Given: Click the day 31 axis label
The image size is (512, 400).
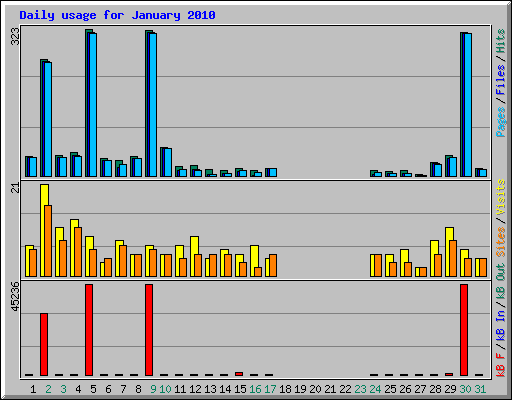Looking at the screenshot, I should pyautogui.click(x=480, y=389).
